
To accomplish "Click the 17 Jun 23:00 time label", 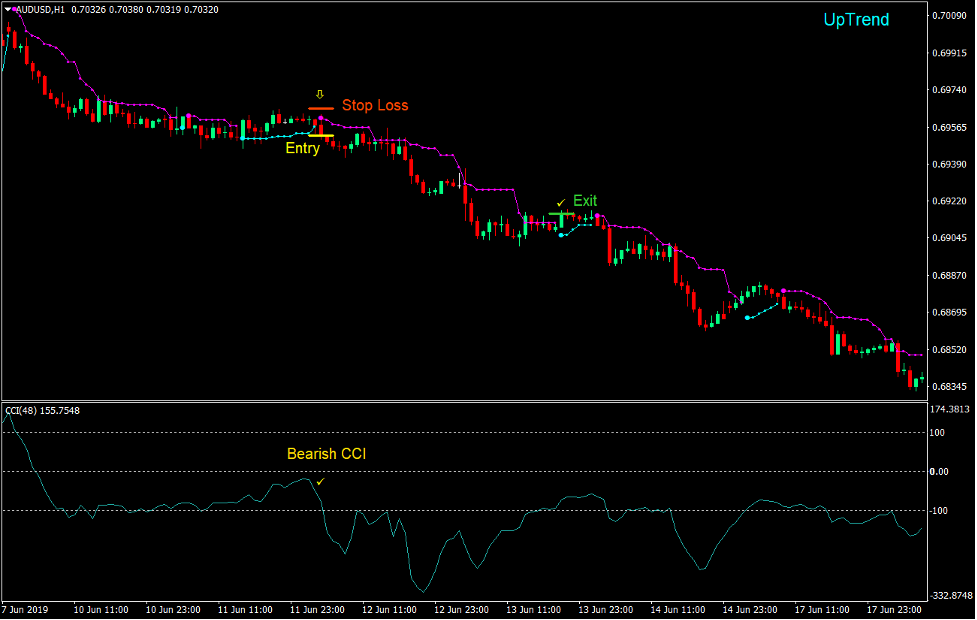I will coord(894,609).
